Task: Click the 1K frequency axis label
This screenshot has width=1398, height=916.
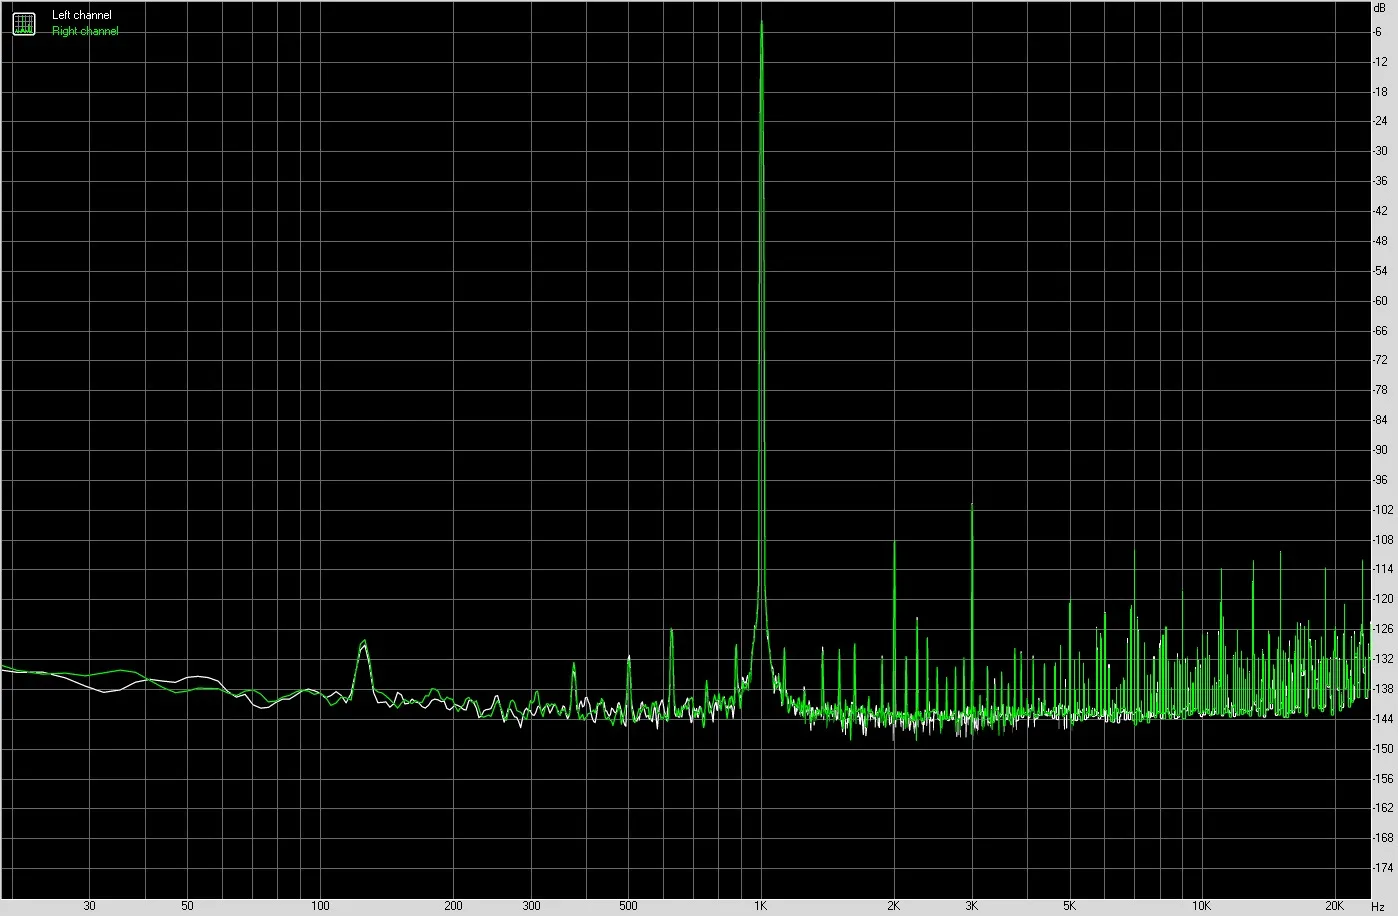Action: [x=760, y=906]
